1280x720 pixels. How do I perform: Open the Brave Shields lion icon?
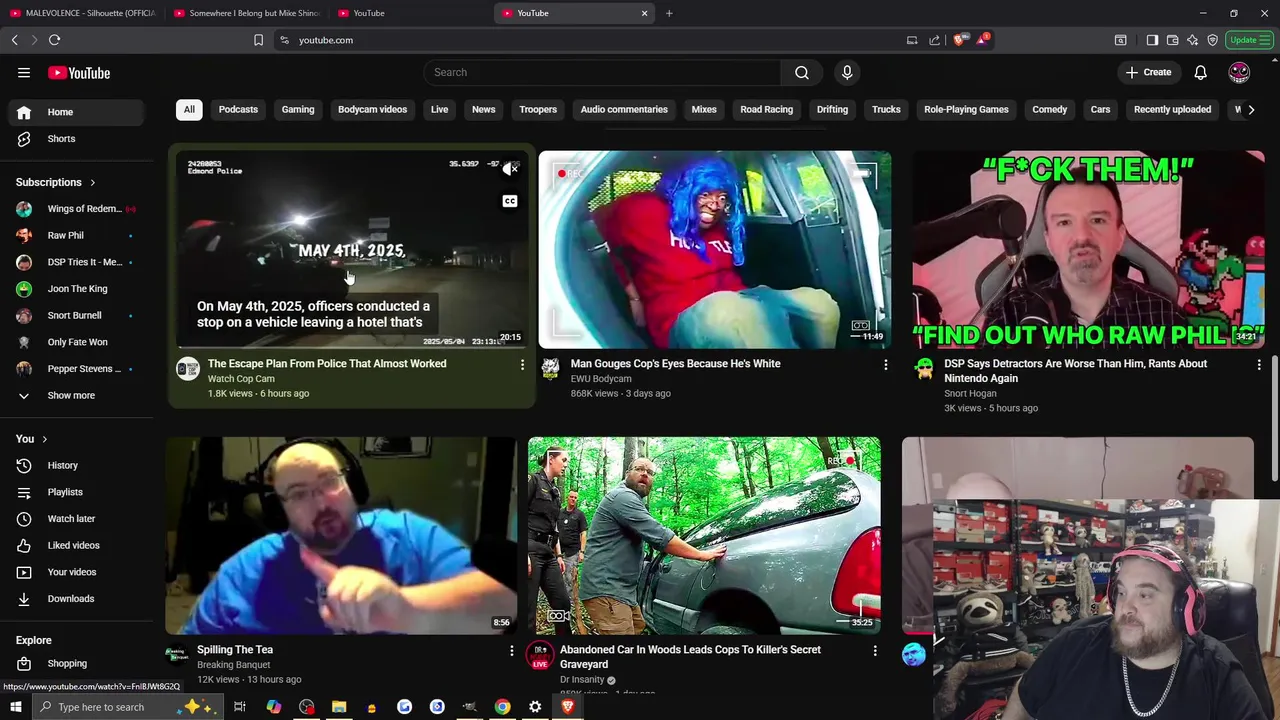(959, 40)
